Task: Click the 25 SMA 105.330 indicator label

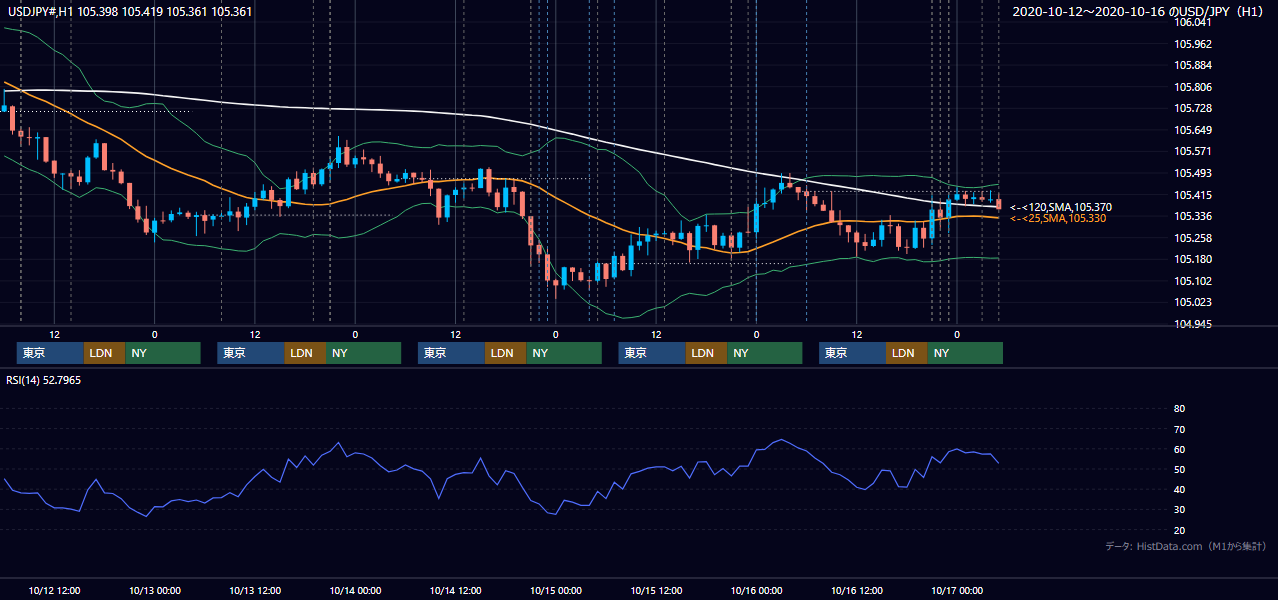Action: click(x=1058, y=218)
